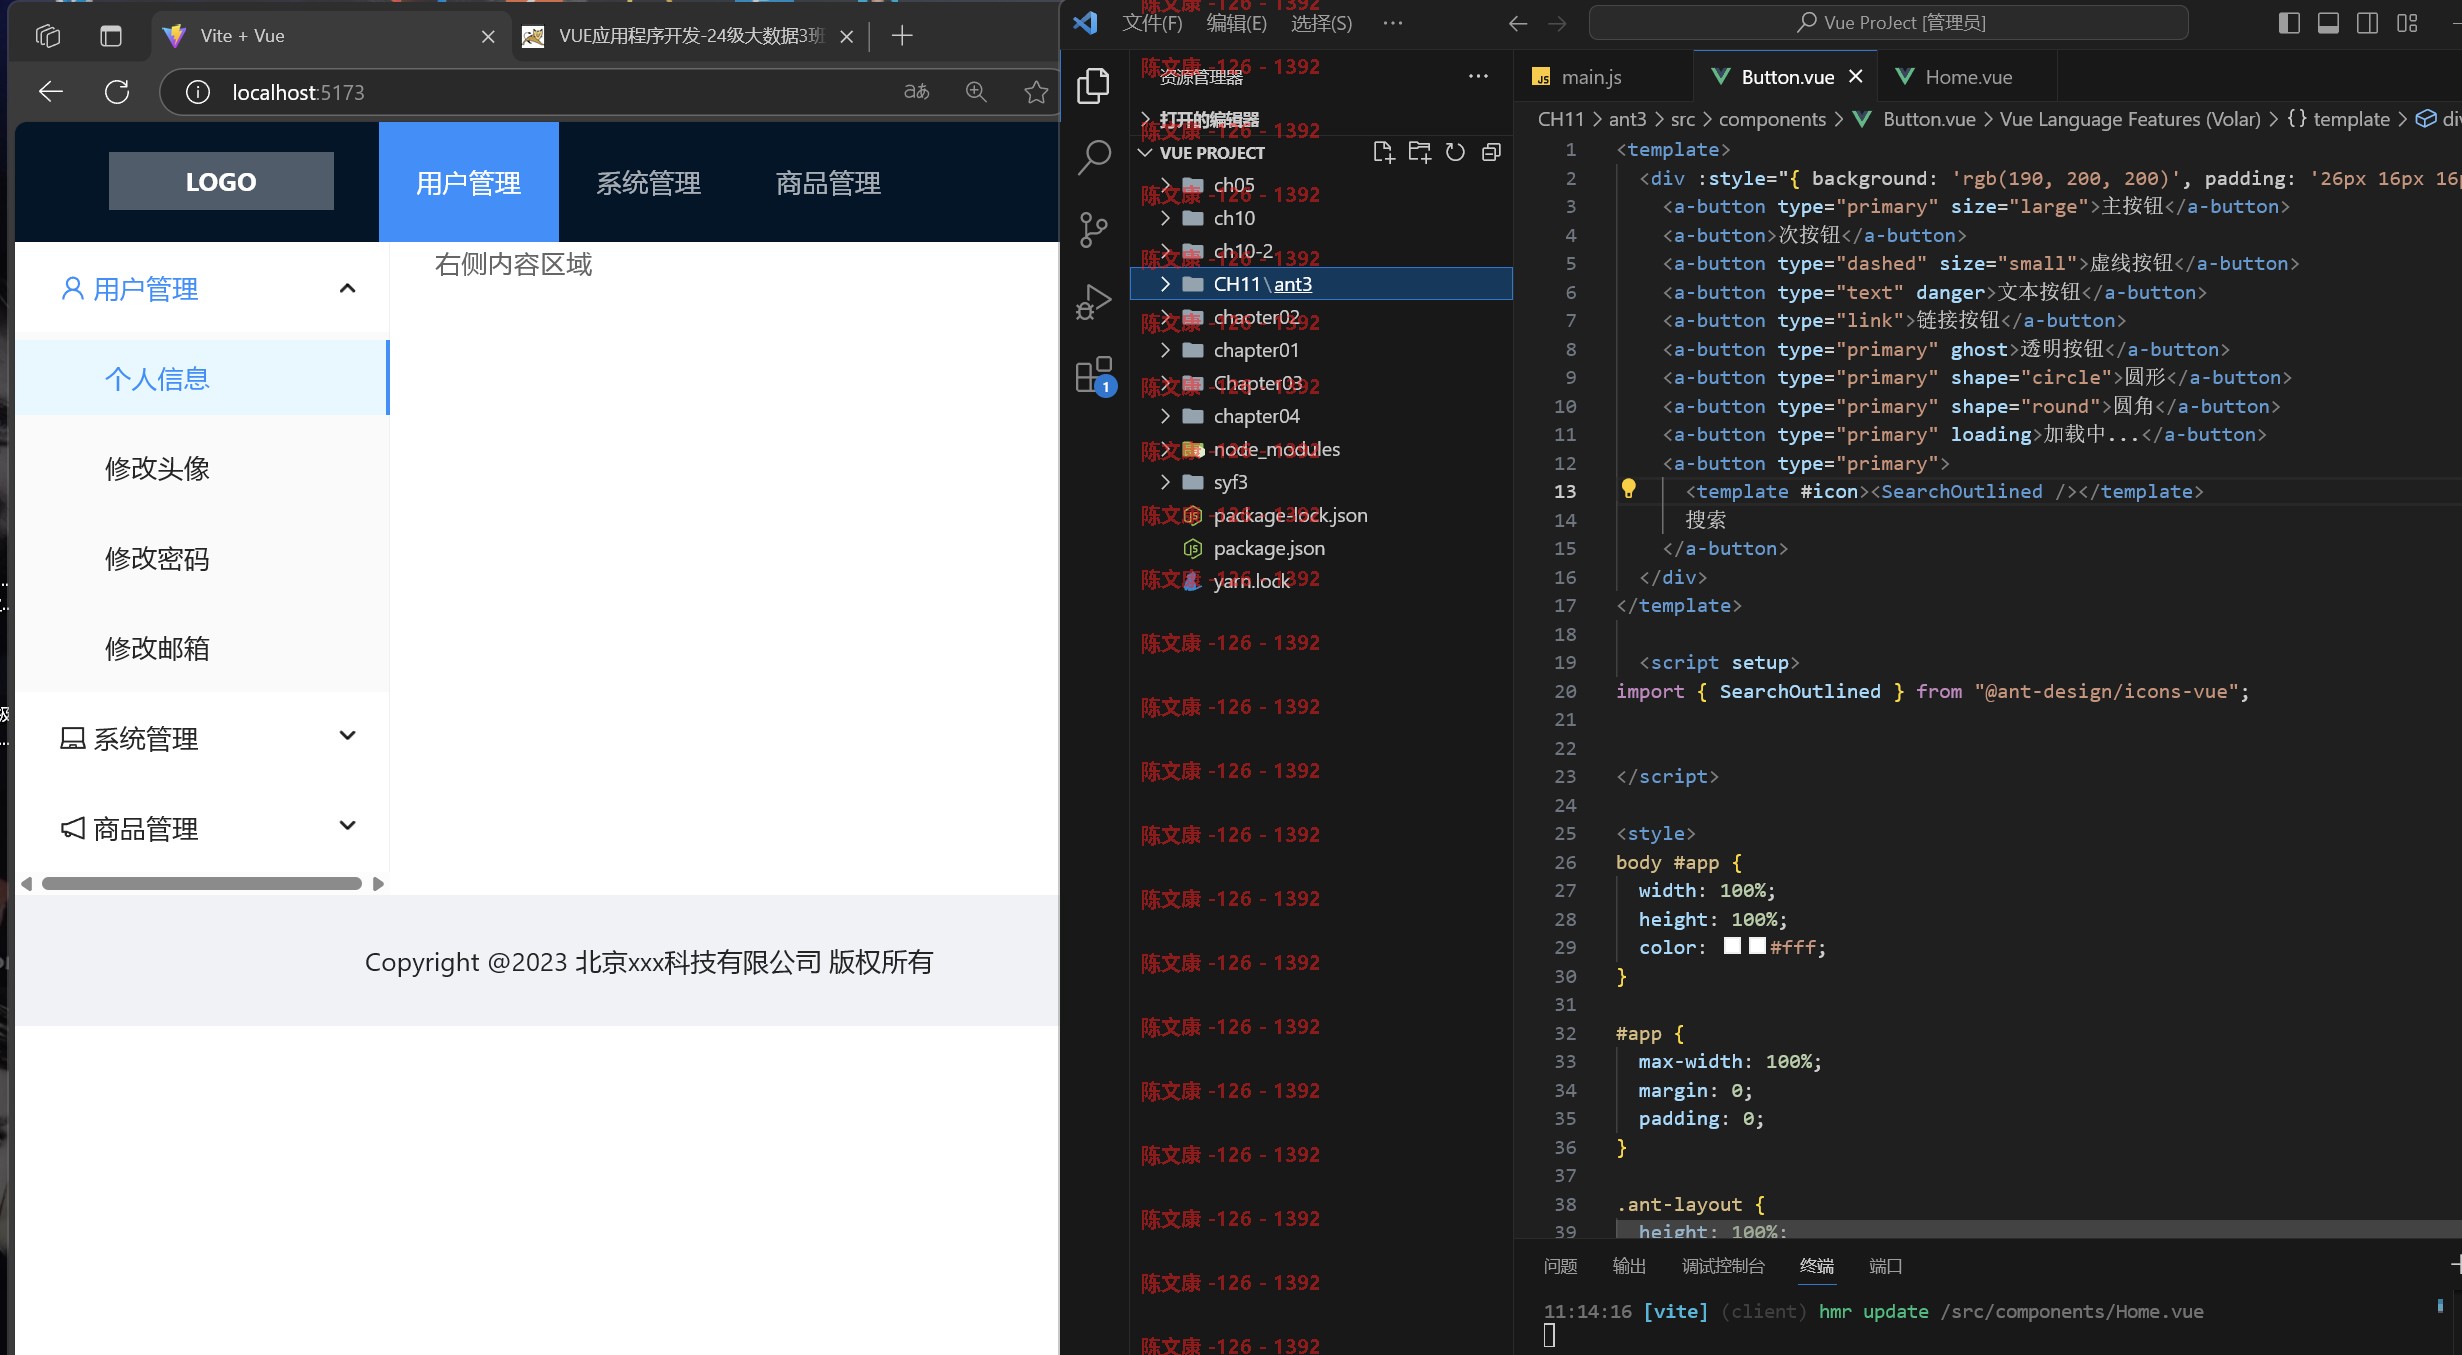Reload the localhost page

click(x=117, y=92)
